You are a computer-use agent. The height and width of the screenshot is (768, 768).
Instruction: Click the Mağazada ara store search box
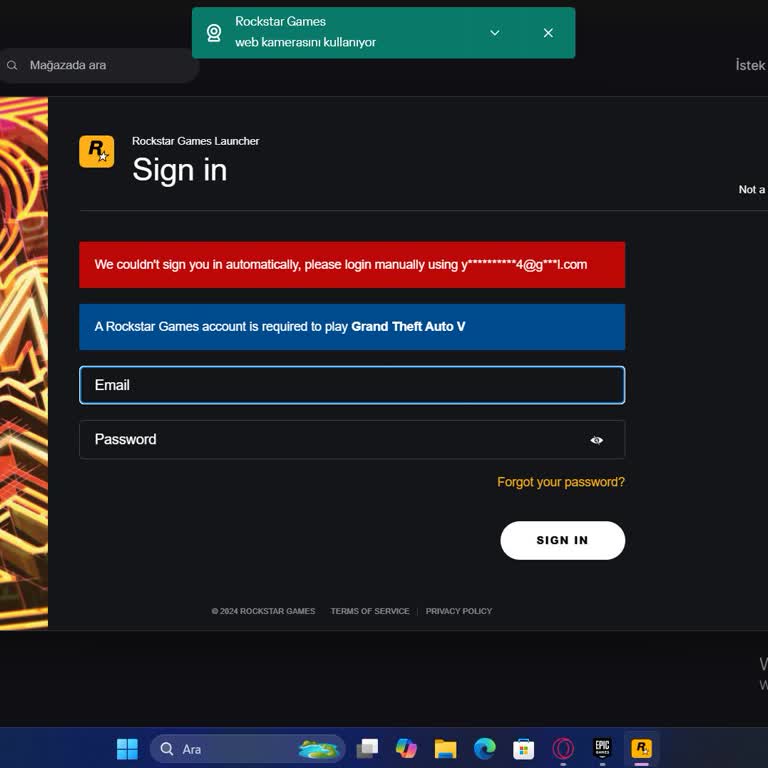pos(98,65)
